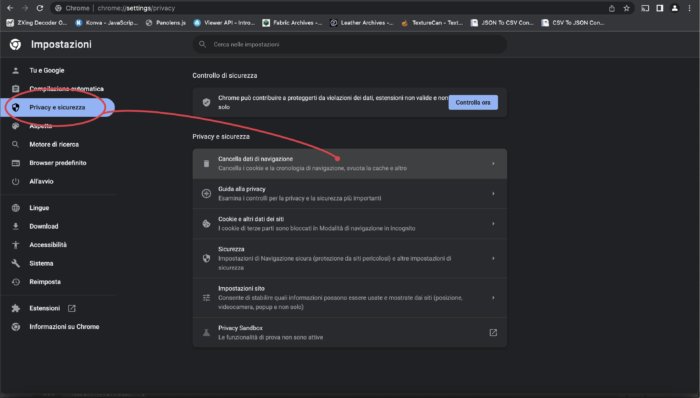Viewport: 700px width, 398px height.
Task: Click the cast media icon in toolbar
Action: (645, 8)
